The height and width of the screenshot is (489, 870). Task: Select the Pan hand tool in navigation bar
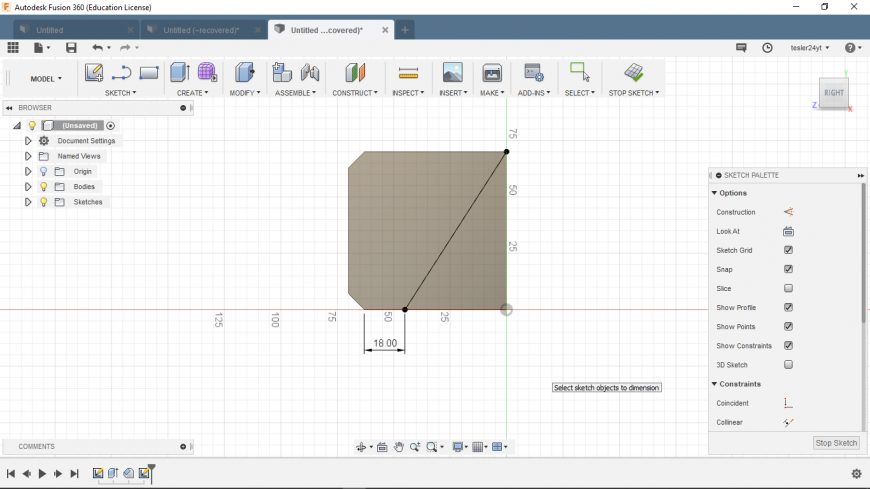(x=399, y=447)
